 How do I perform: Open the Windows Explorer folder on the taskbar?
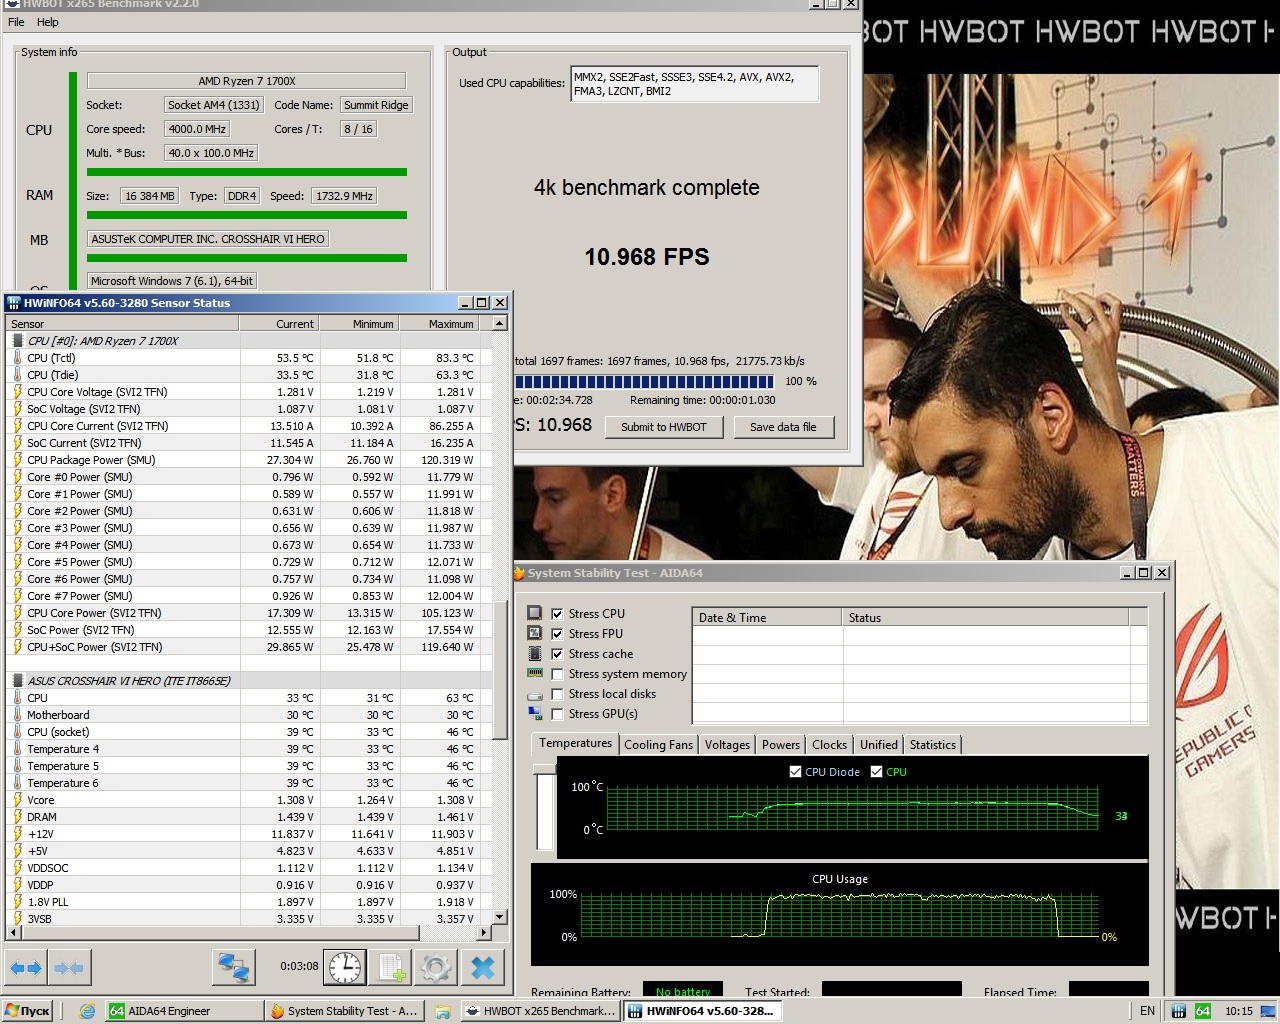point(443,1011)
